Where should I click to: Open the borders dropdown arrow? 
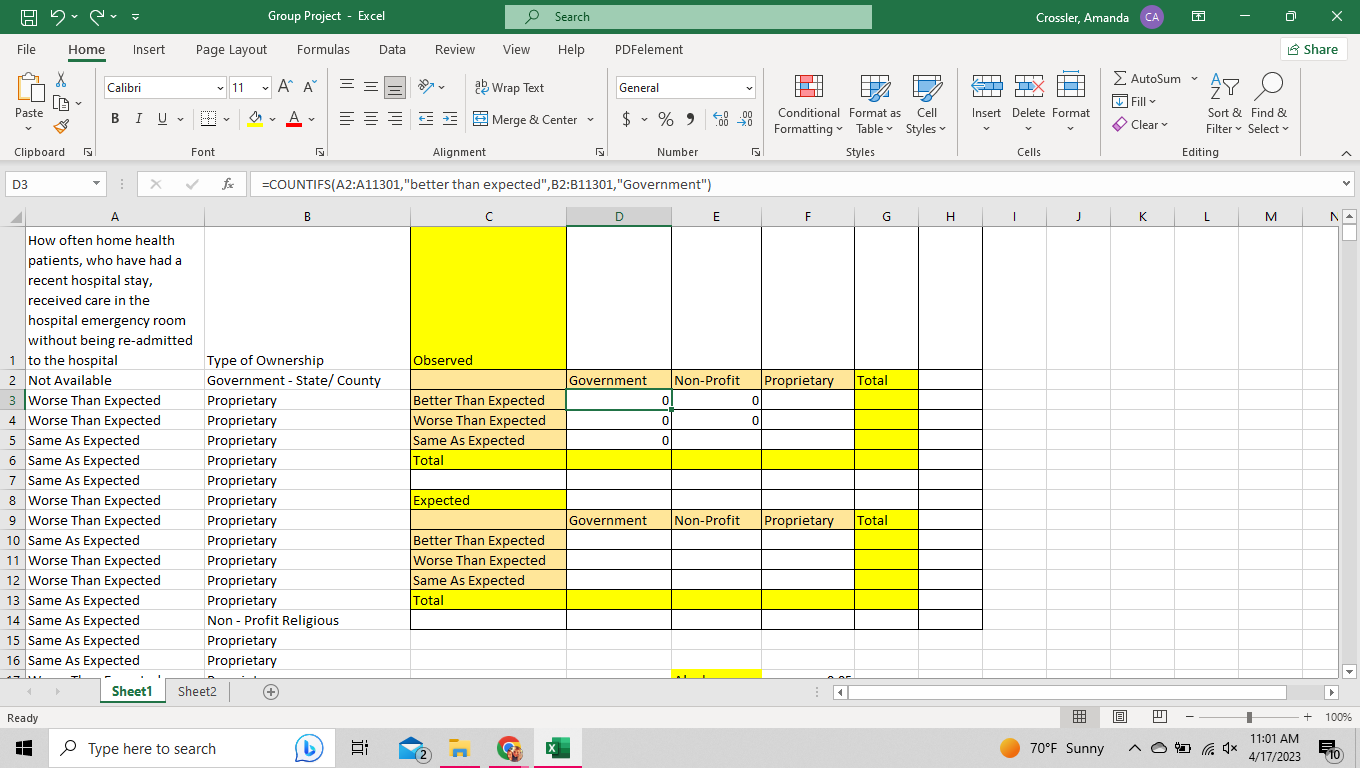(x=227, y=119)
